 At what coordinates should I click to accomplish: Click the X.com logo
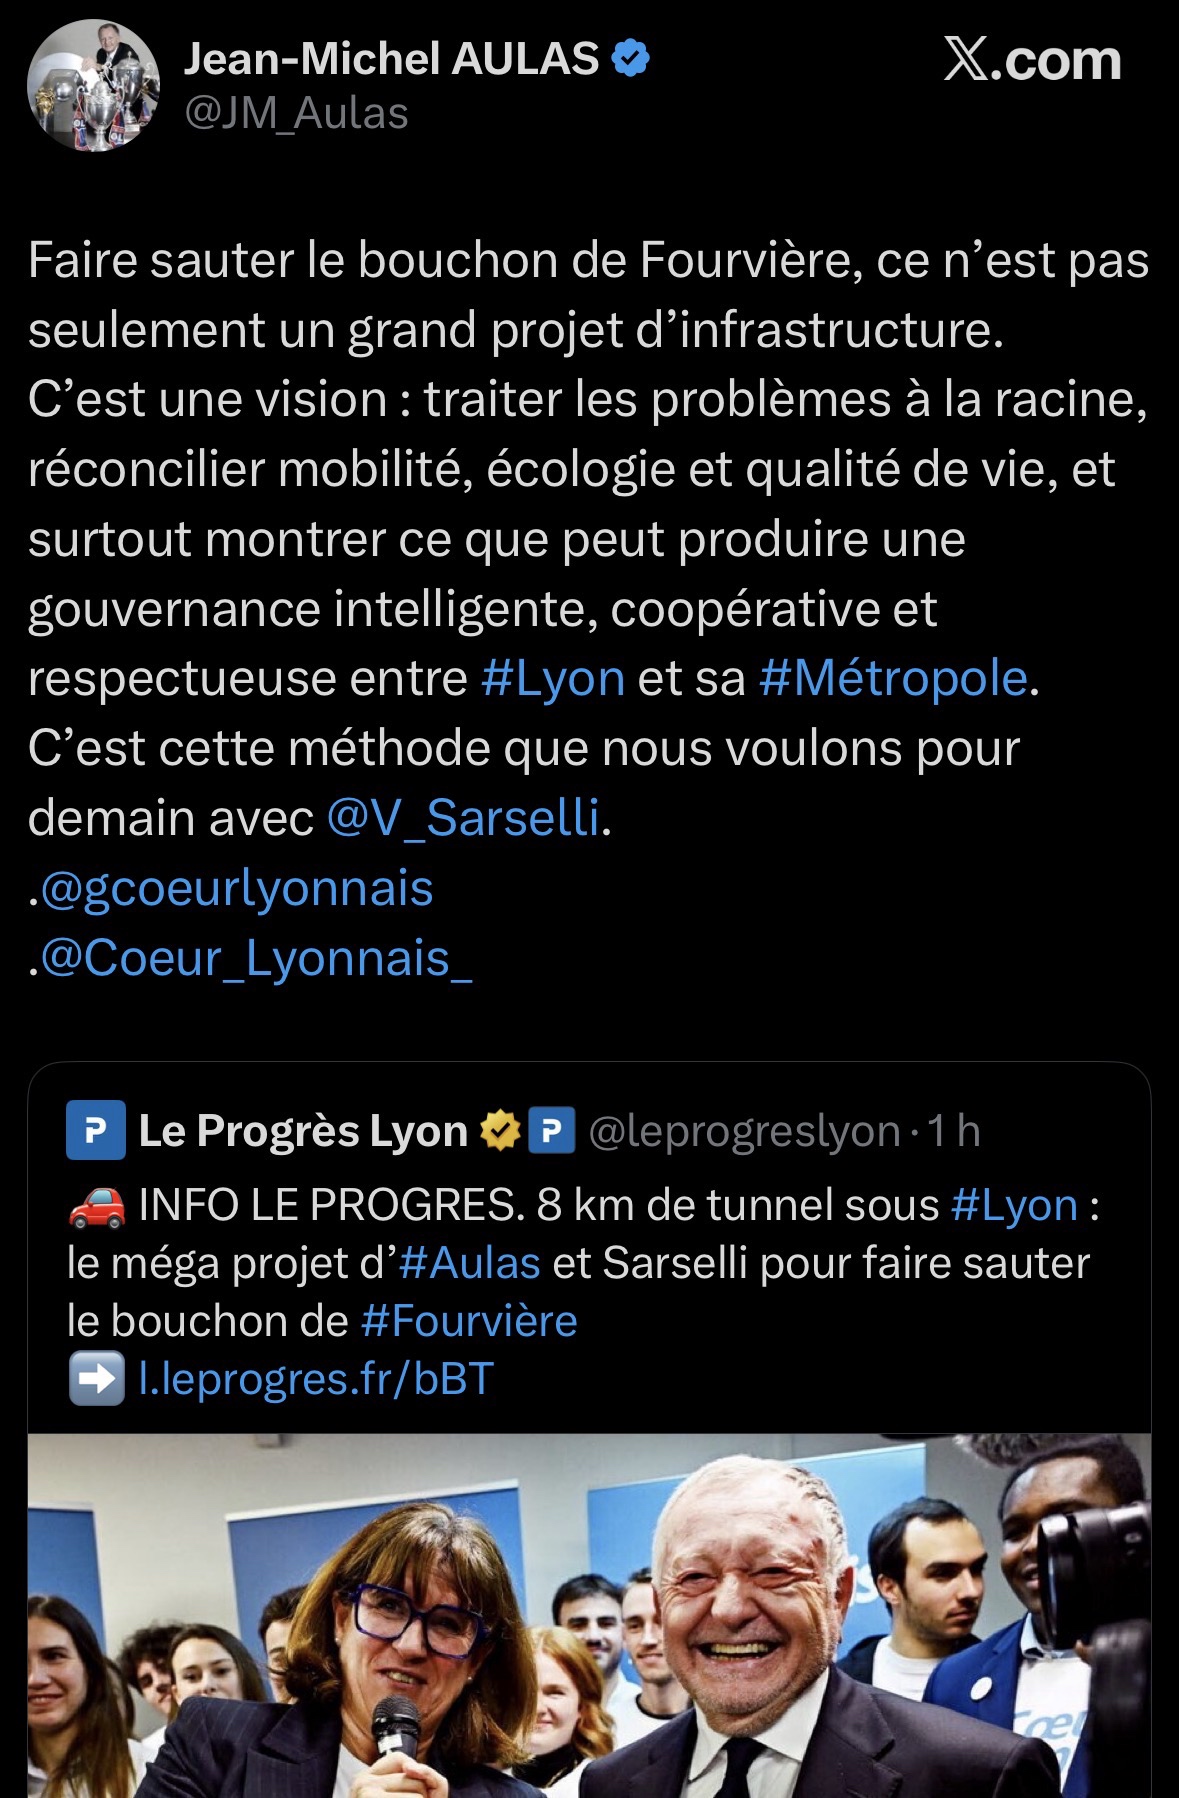1032,60
